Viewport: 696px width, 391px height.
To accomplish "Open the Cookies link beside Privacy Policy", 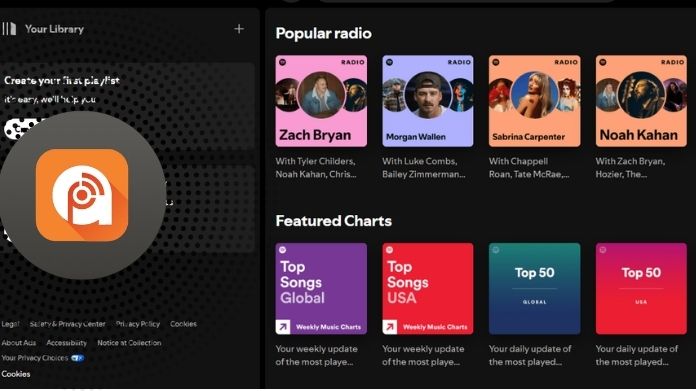I will 183,324.
